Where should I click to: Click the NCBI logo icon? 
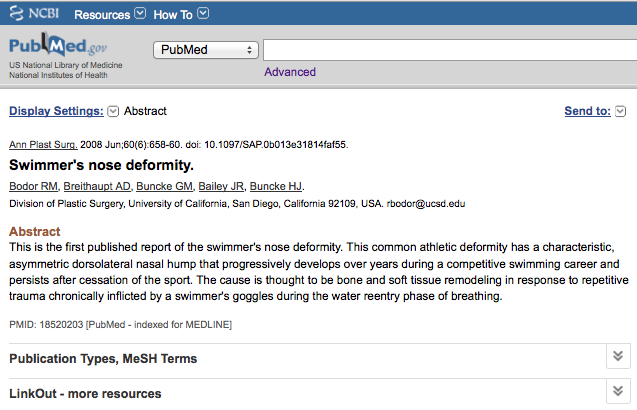[17, 13]
